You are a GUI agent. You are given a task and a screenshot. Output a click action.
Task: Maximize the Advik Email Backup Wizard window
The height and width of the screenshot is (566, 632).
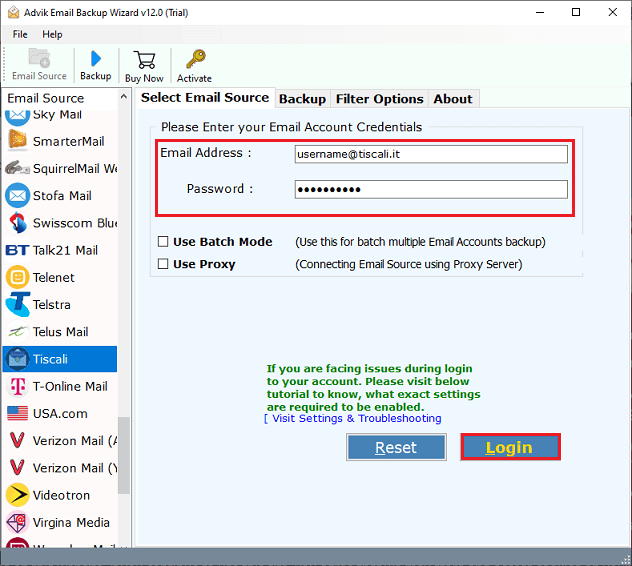click(x=576, y=12)
